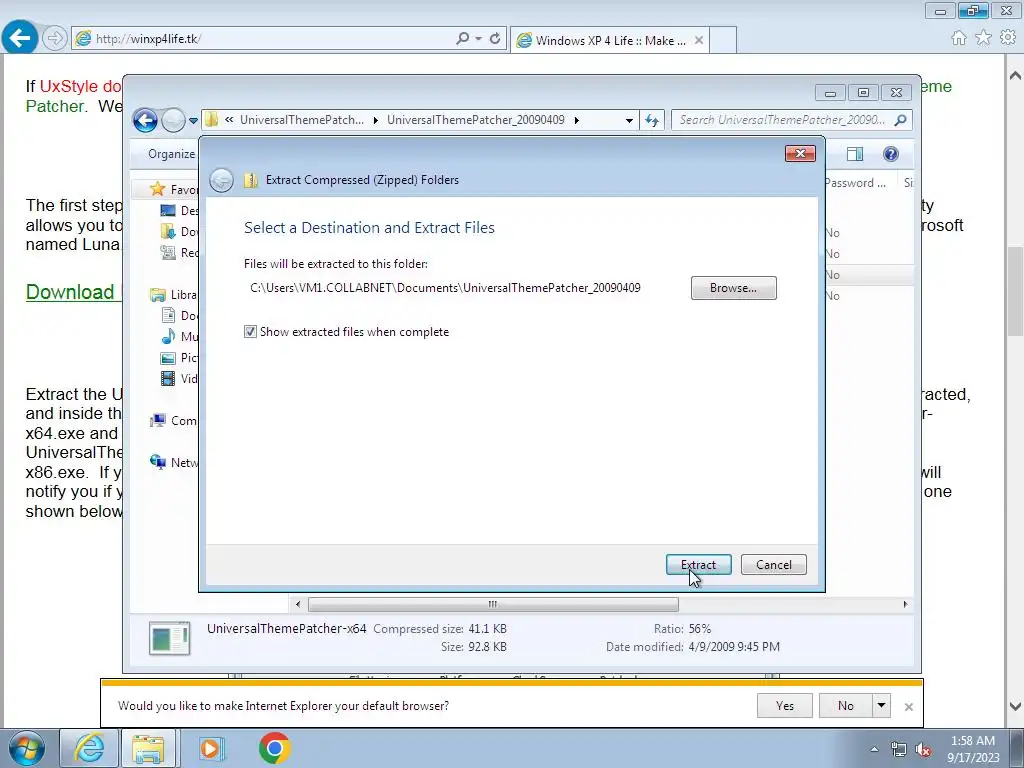Viewport: 1024px width, 768px height.
Task: Refresh the Explorer folder view
Action: (652, 120)
